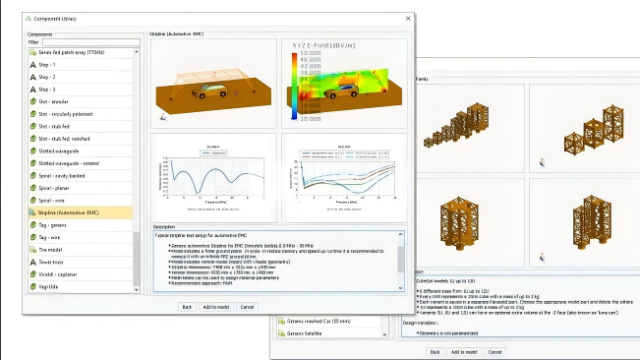Click the icon beside Tire model
The image size is (640, 360).
click(x=33, y=250)
